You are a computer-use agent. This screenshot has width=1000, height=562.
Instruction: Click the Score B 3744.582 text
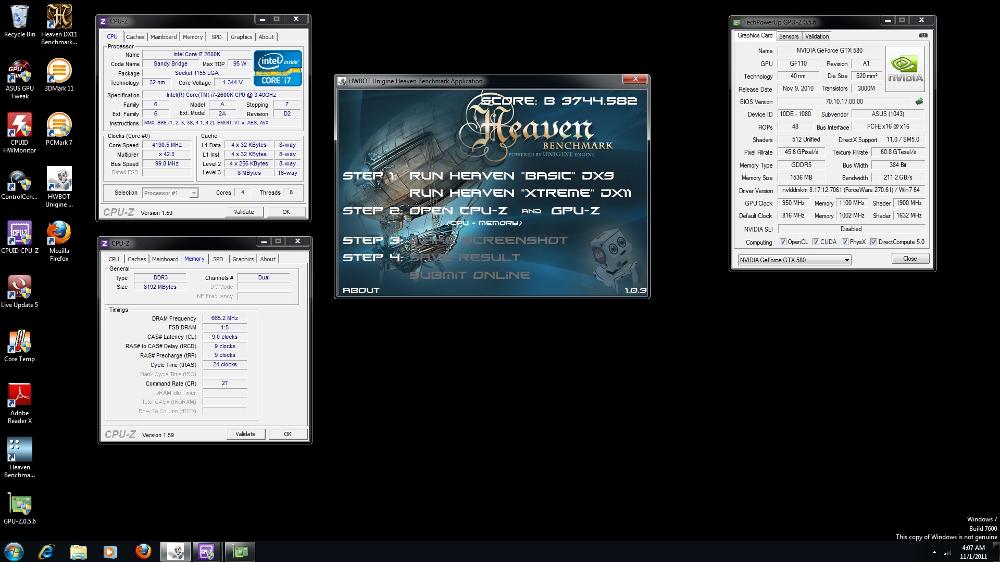point(558,101)
